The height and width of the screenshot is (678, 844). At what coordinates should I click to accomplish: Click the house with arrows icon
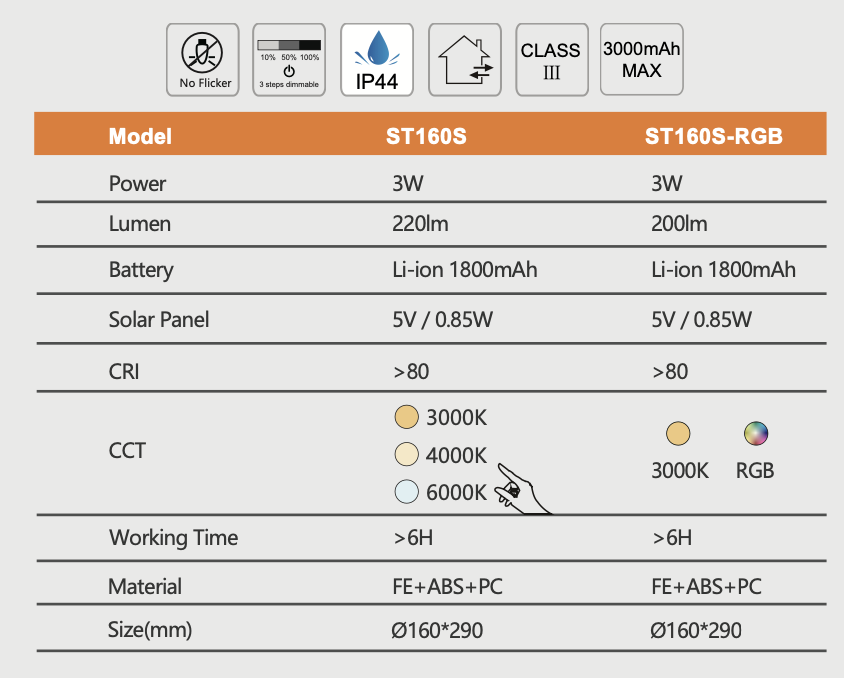[x=463, y=60]
